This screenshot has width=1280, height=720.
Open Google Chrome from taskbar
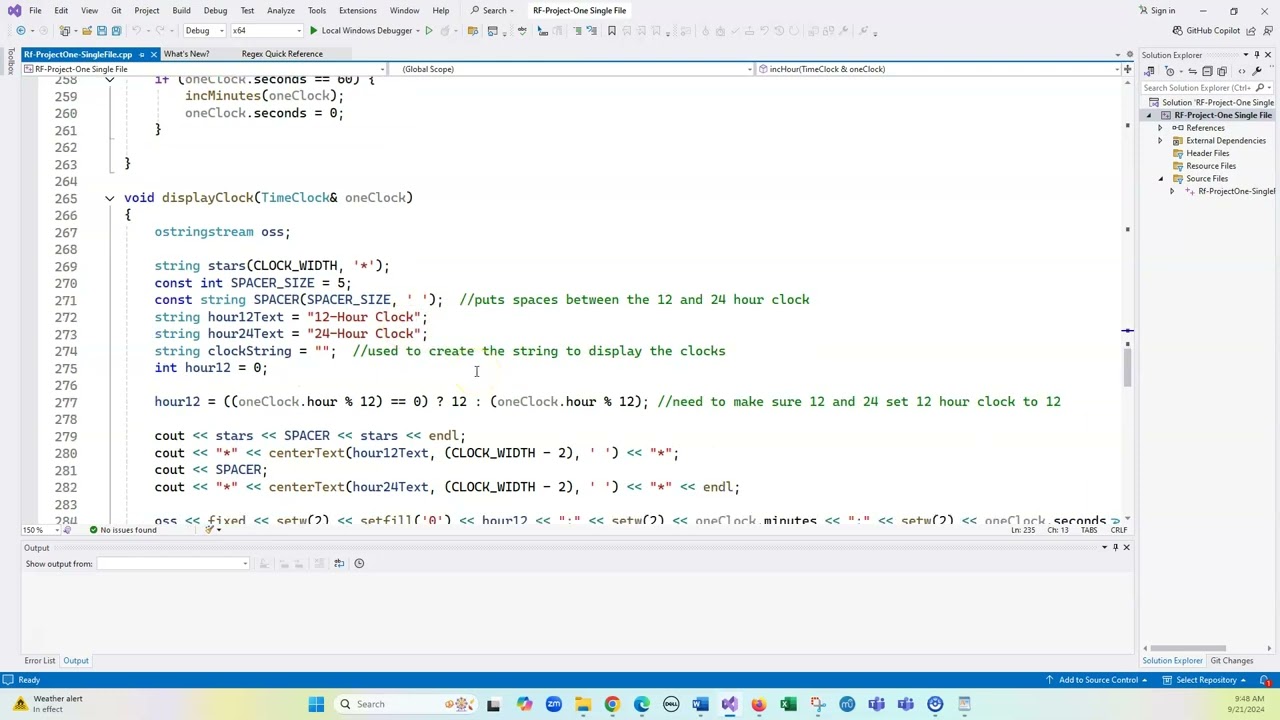click(x=612, y=704)
